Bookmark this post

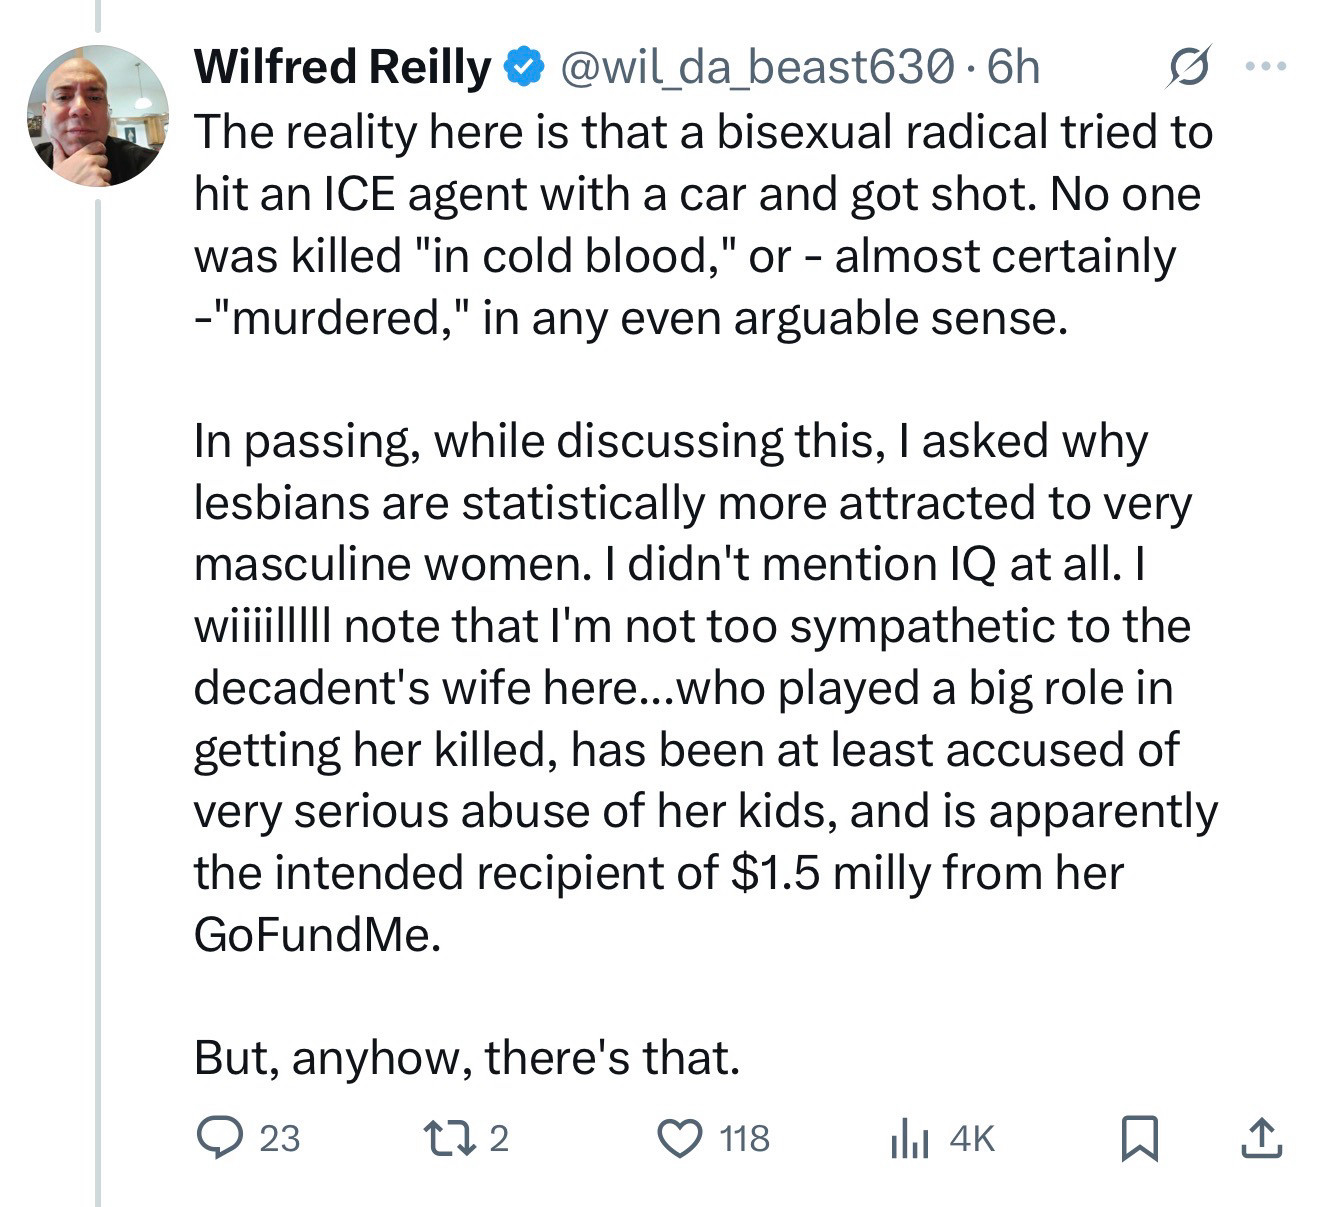pyautogui.click(x=1140, y=1138)
